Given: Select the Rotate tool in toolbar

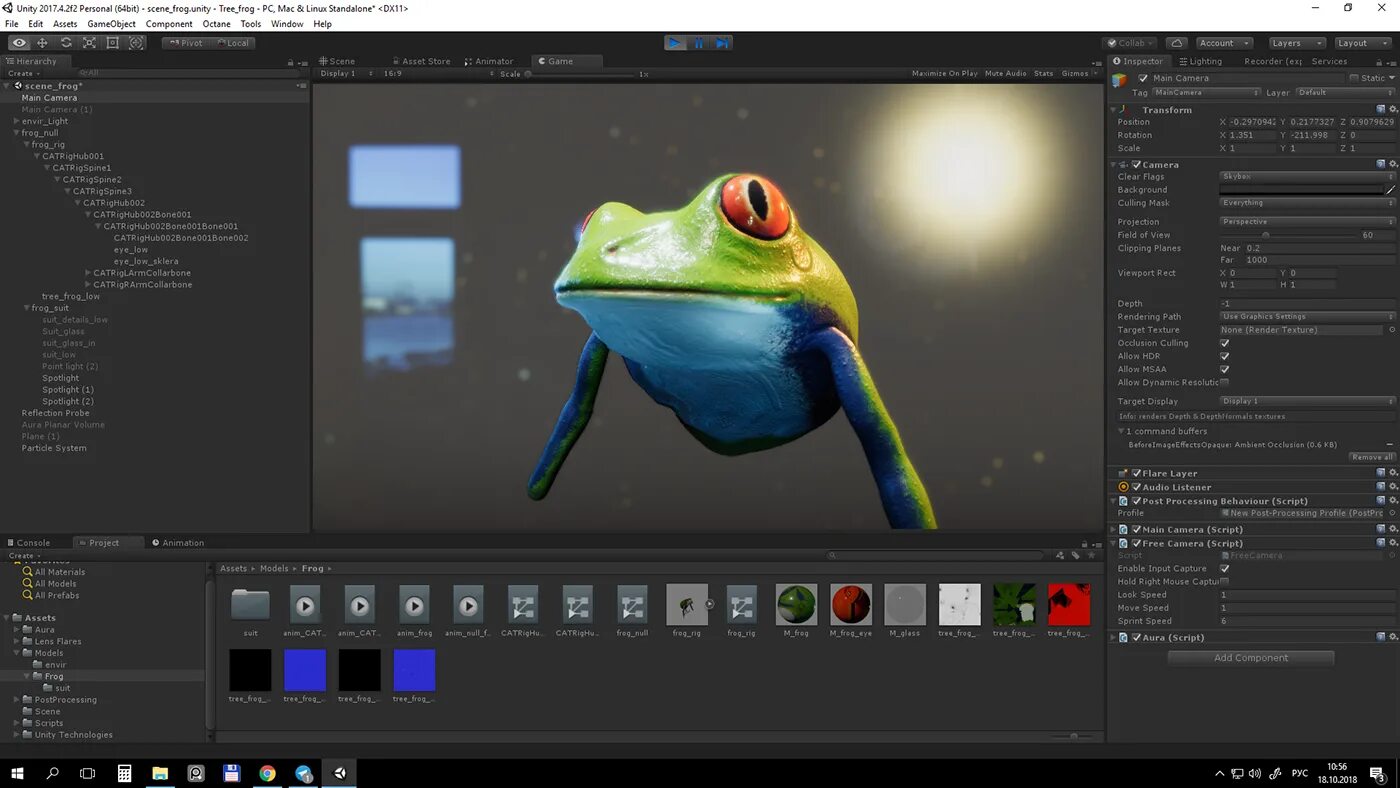Looking at the screenshot, I should tap(66, 43).
